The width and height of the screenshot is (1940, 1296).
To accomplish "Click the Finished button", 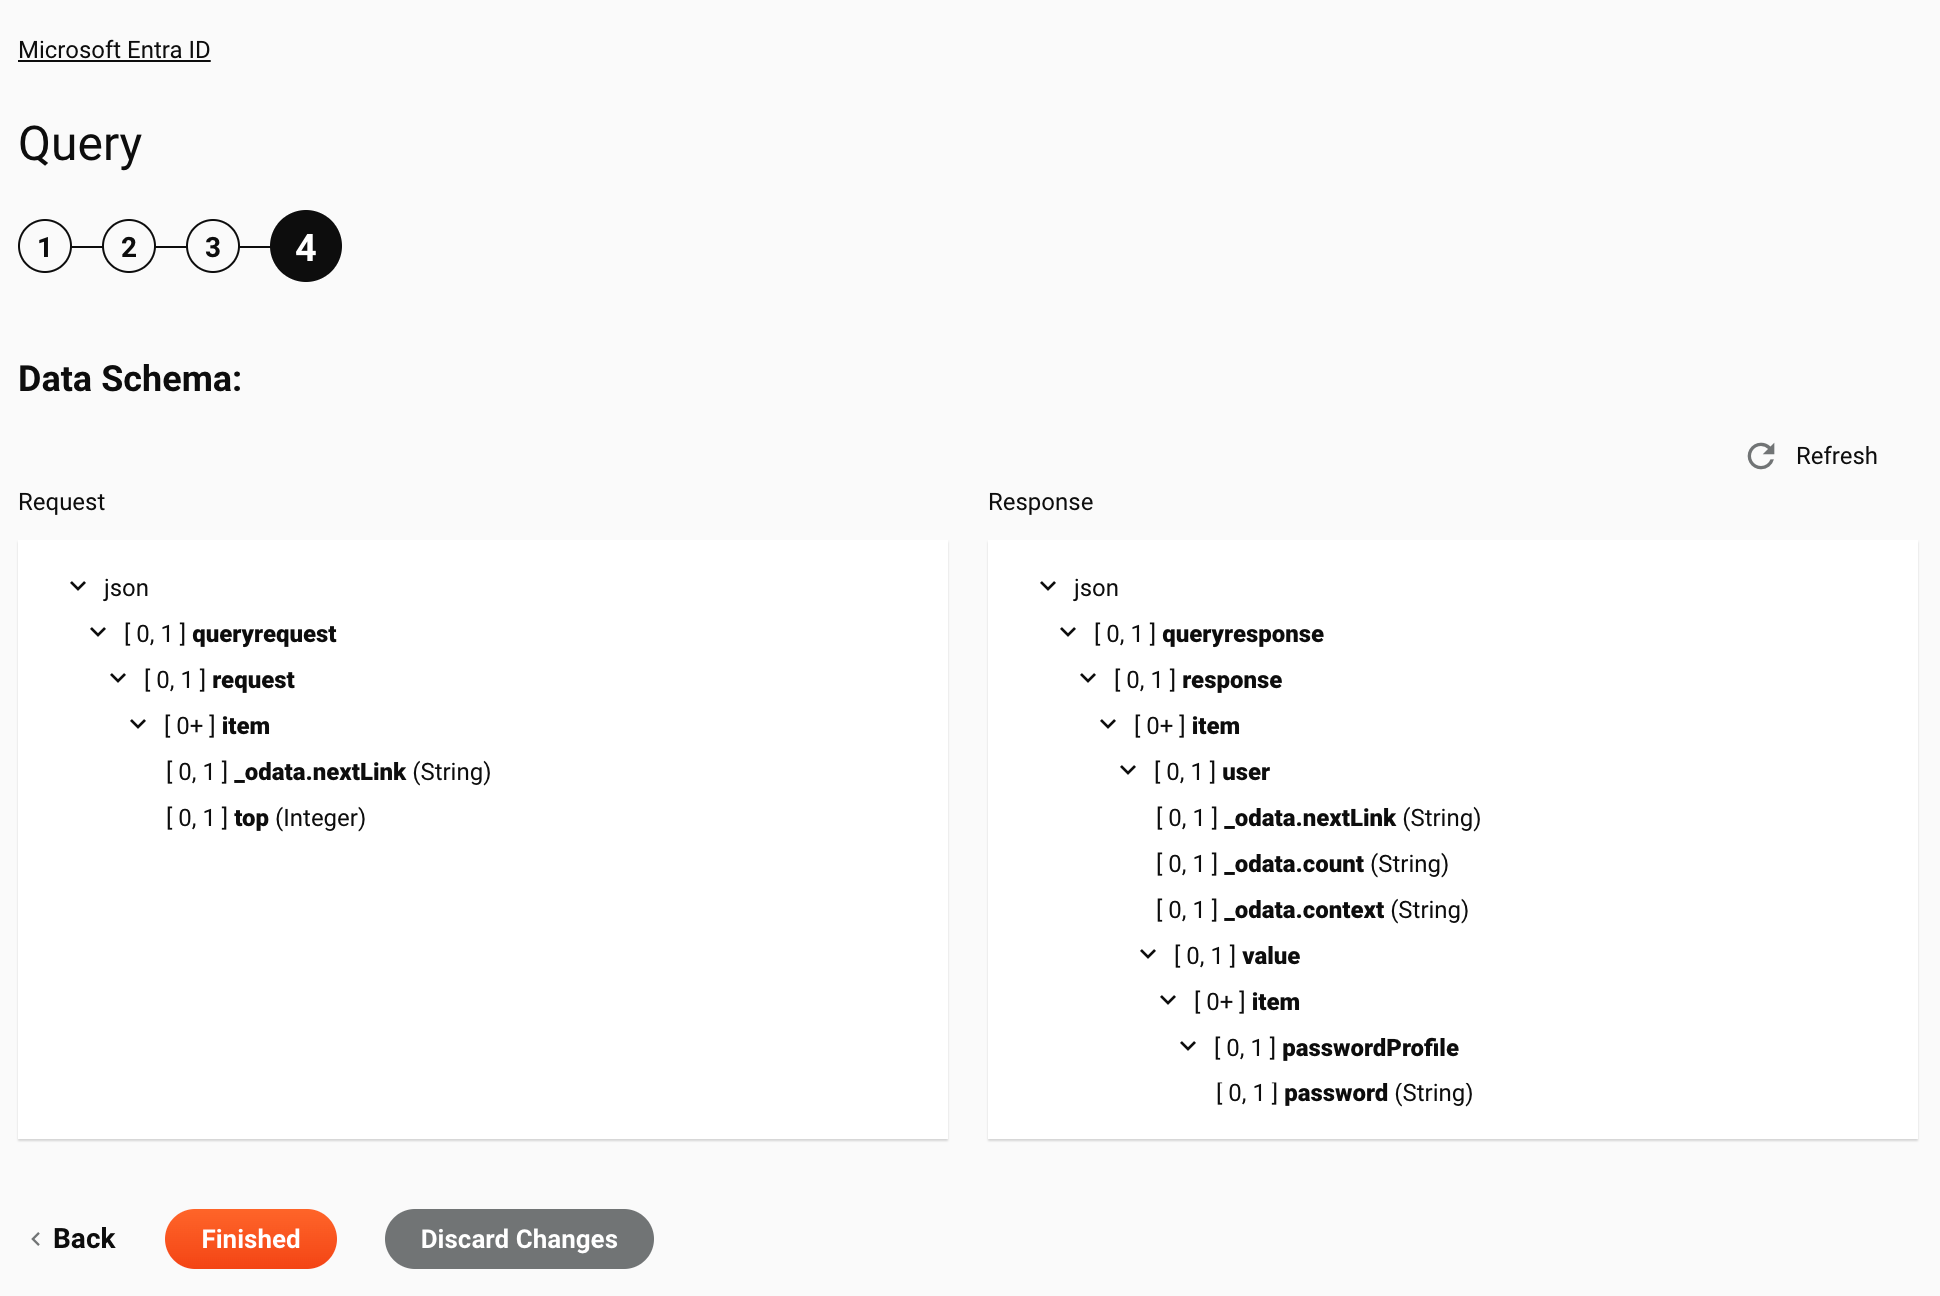I will pyautogui.click(x=250, y=1238).
